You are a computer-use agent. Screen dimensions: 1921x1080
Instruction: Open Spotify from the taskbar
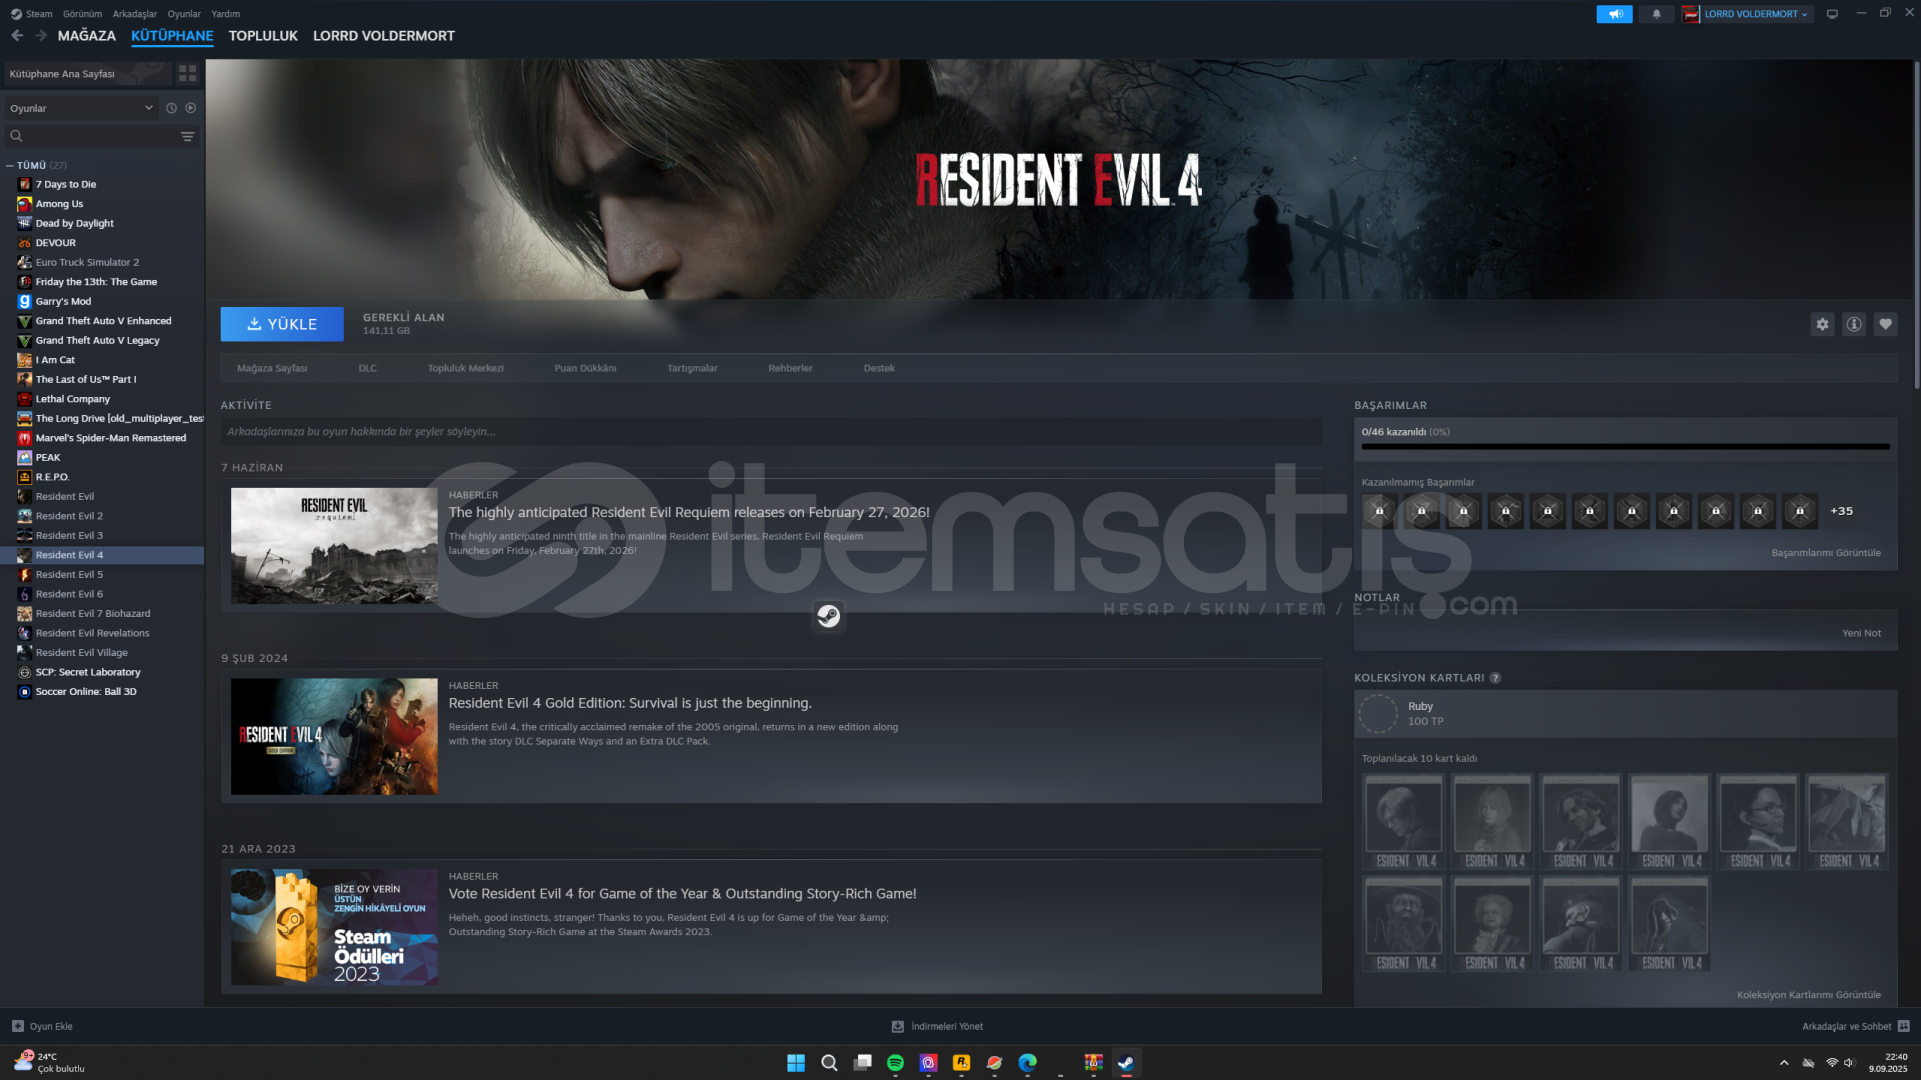point(895,1062)
